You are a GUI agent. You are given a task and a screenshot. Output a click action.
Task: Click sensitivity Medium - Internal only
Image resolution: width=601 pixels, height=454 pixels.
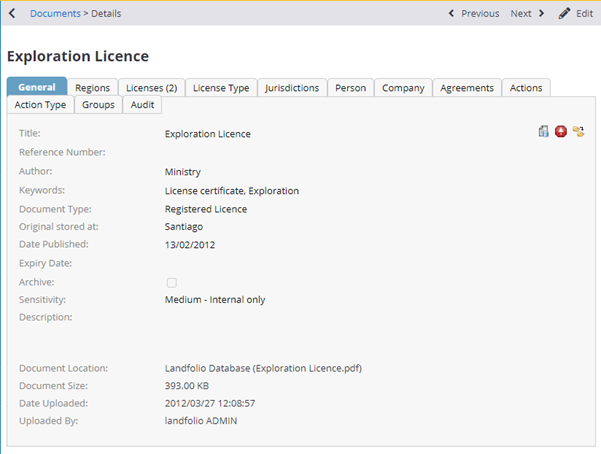[215, 299]
